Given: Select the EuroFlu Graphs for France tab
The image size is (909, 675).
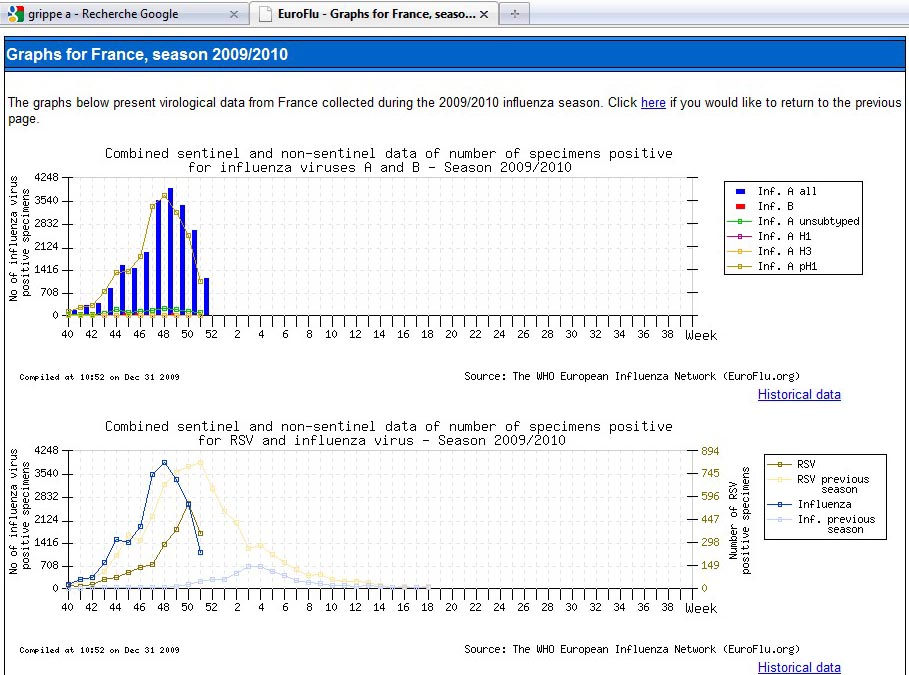Looking at the screenshot, I should [375, 14].
